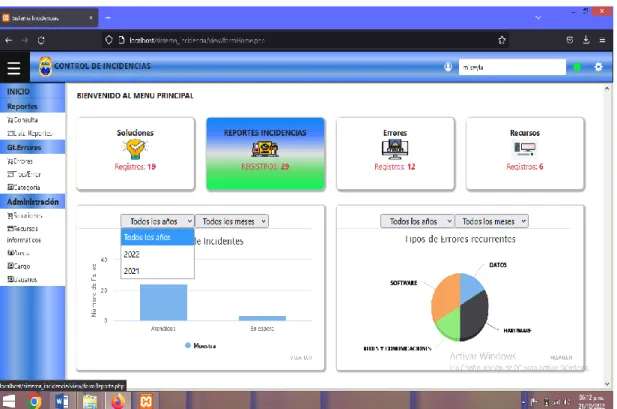This screenshot has height=409, width=617.
Task: Open the years dropdown of the pie chart
Action: click(x=417, y=221)
